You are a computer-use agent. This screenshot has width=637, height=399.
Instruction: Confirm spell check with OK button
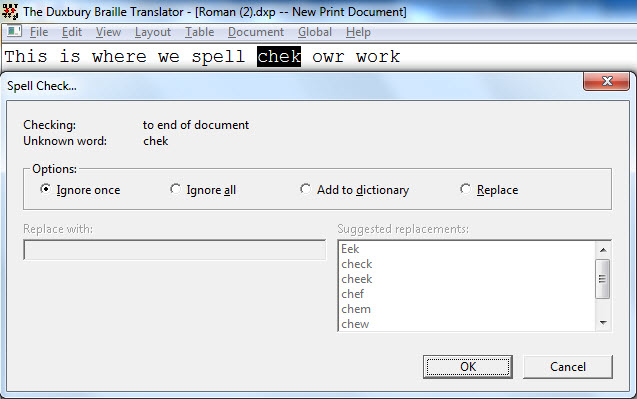pos(468,367)
